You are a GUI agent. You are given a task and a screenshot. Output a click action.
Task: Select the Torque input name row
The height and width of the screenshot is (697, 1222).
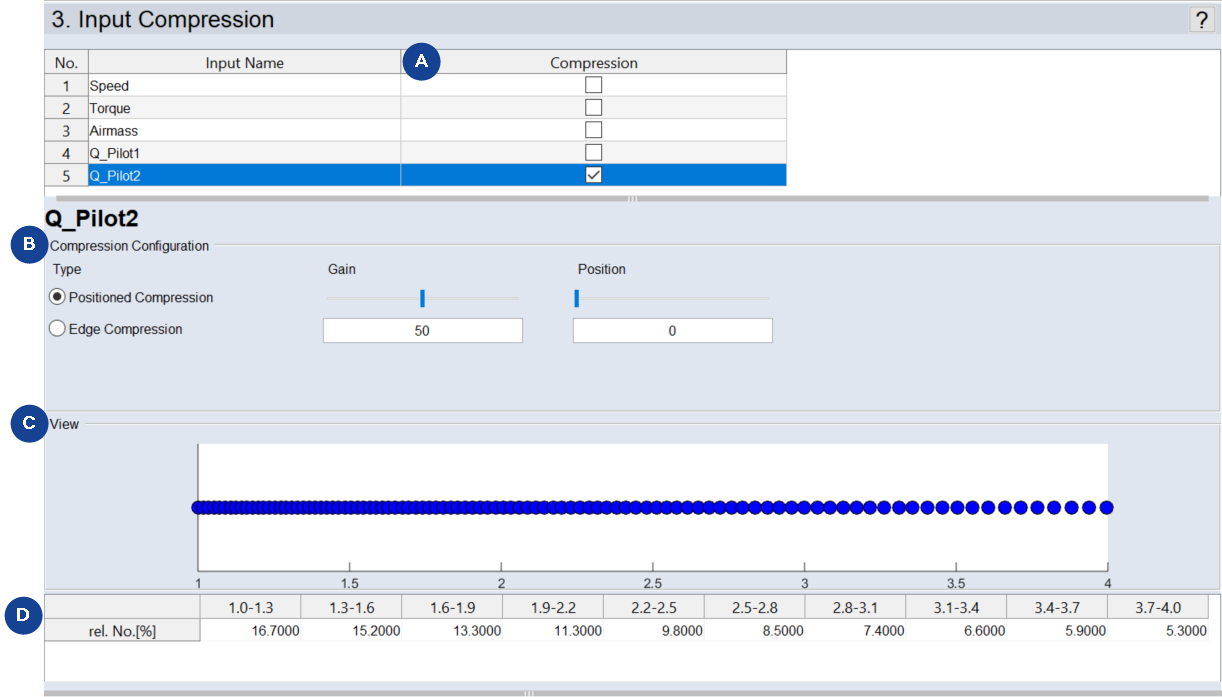[x=244, y=108]
